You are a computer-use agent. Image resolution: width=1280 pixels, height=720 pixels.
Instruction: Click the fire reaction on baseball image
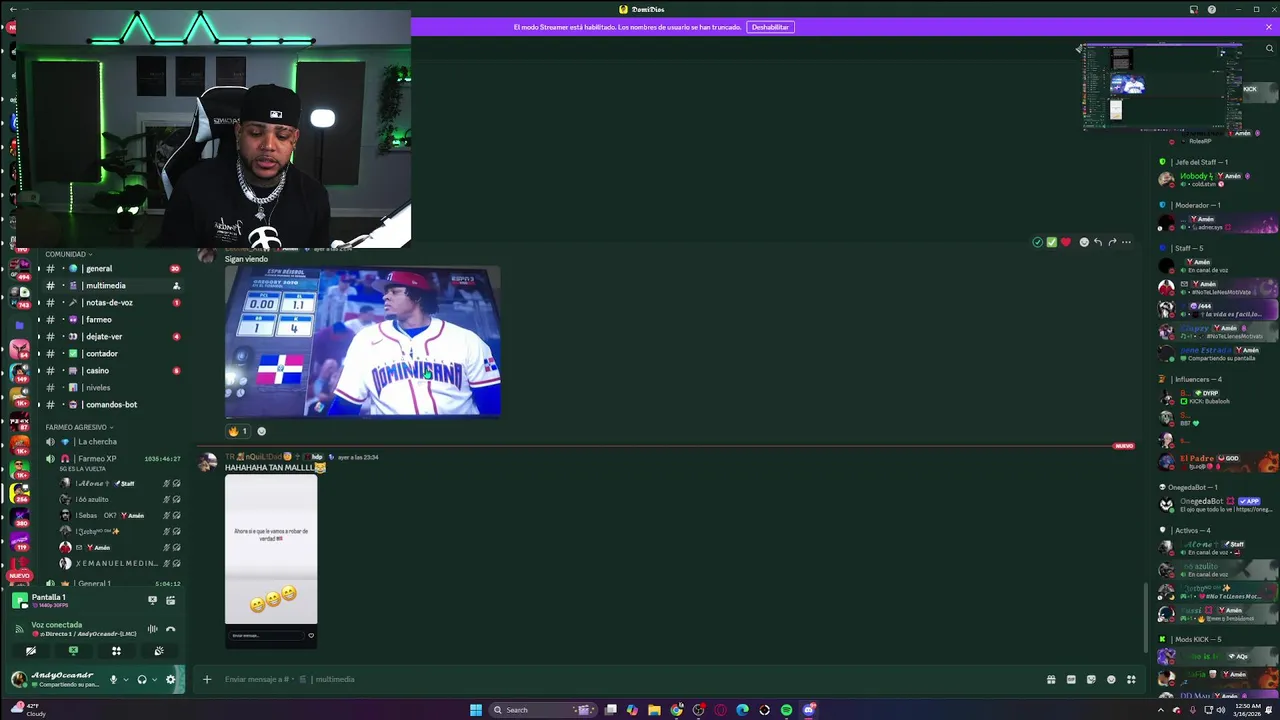coord(237,431)
